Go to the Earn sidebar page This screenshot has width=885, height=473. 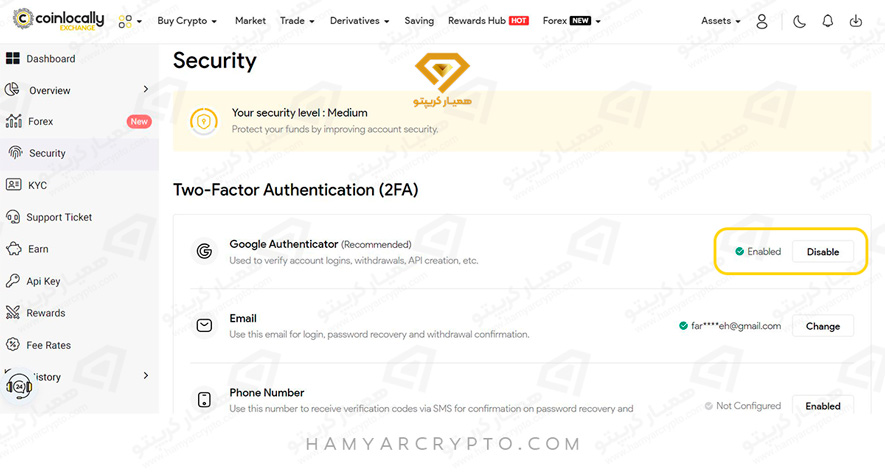click(x=38, y=249)
